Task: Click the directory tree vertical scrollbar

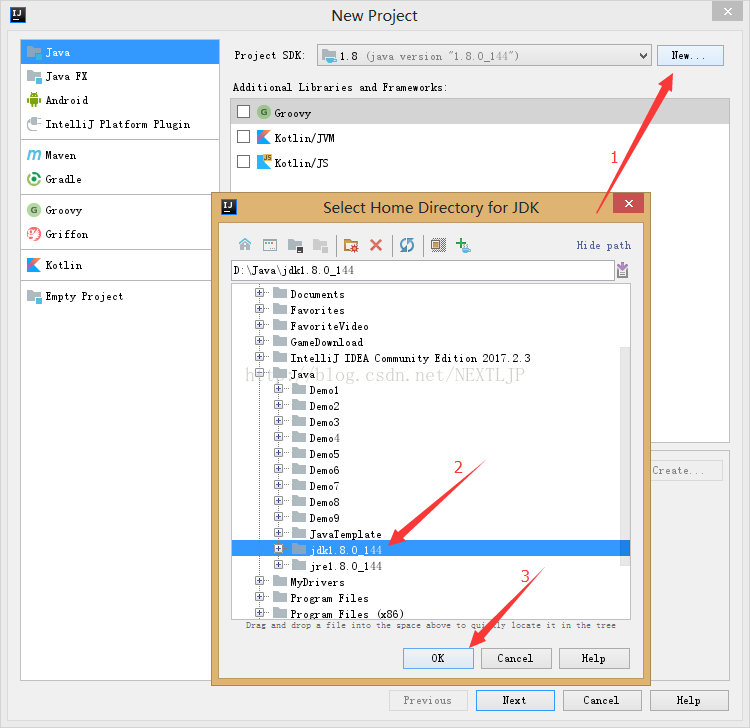Action: pyautogui.click(x=625, y=457)
